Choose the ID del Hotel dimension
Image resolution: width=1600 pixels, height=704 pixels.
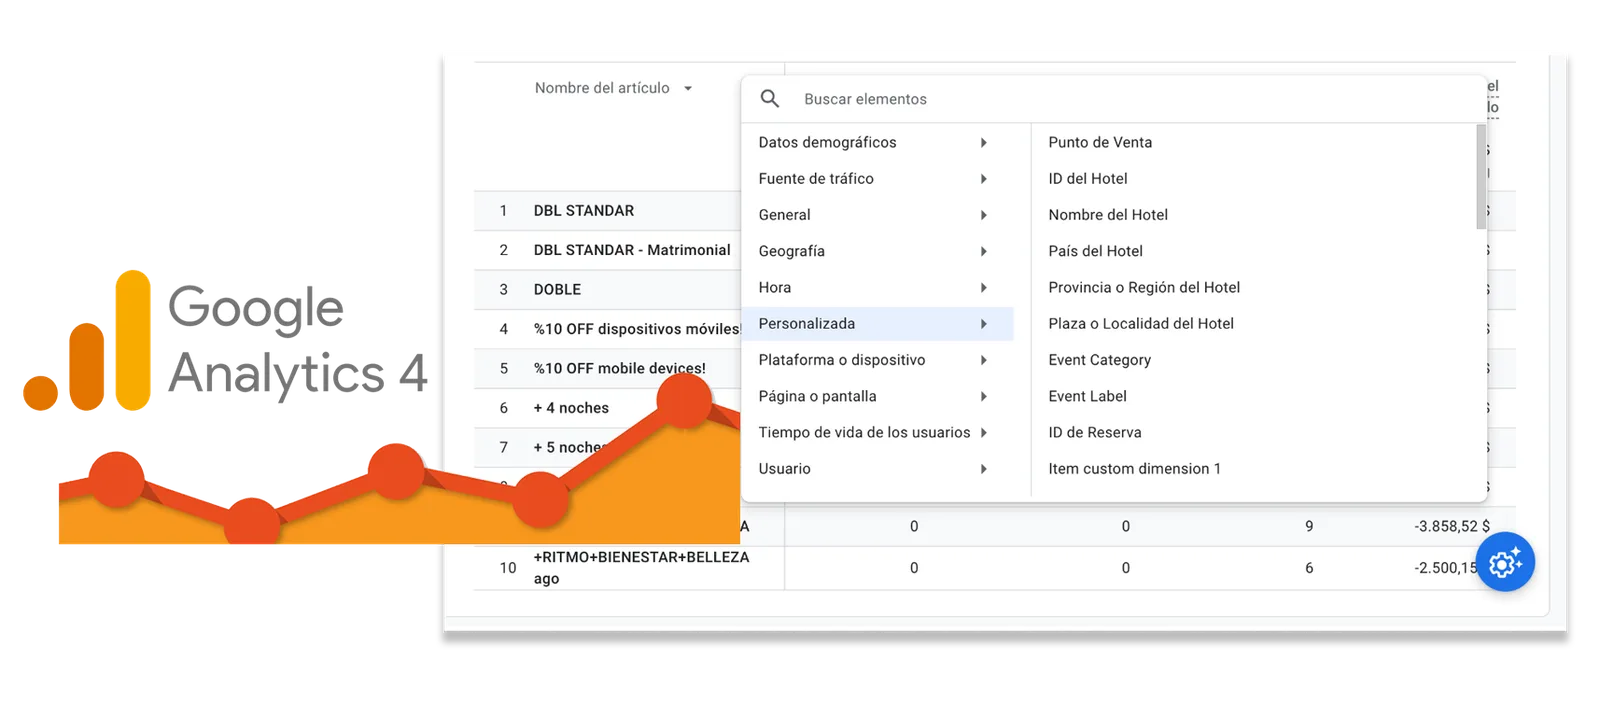1088,179
